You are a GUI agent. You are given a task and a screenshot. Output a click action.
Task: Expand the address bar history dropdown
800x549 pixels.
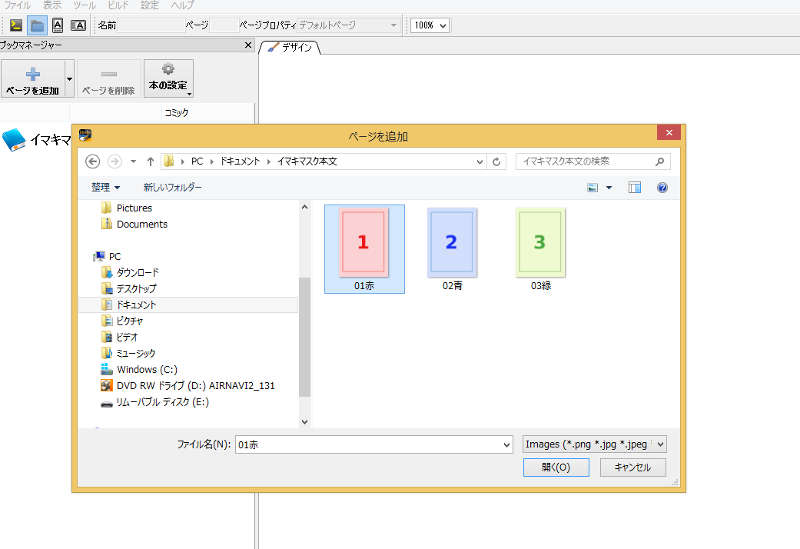point(480,162)
